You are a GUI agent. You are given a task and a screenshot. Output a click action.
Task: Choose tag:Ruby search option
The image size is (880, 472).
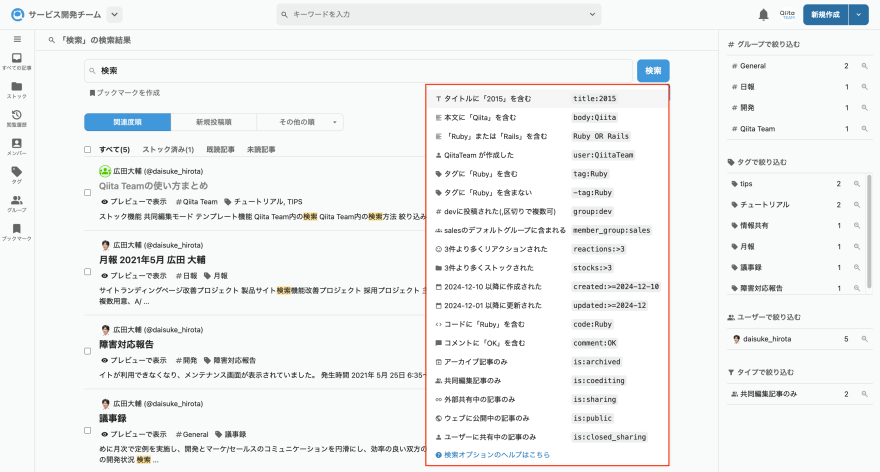[547, 174]
